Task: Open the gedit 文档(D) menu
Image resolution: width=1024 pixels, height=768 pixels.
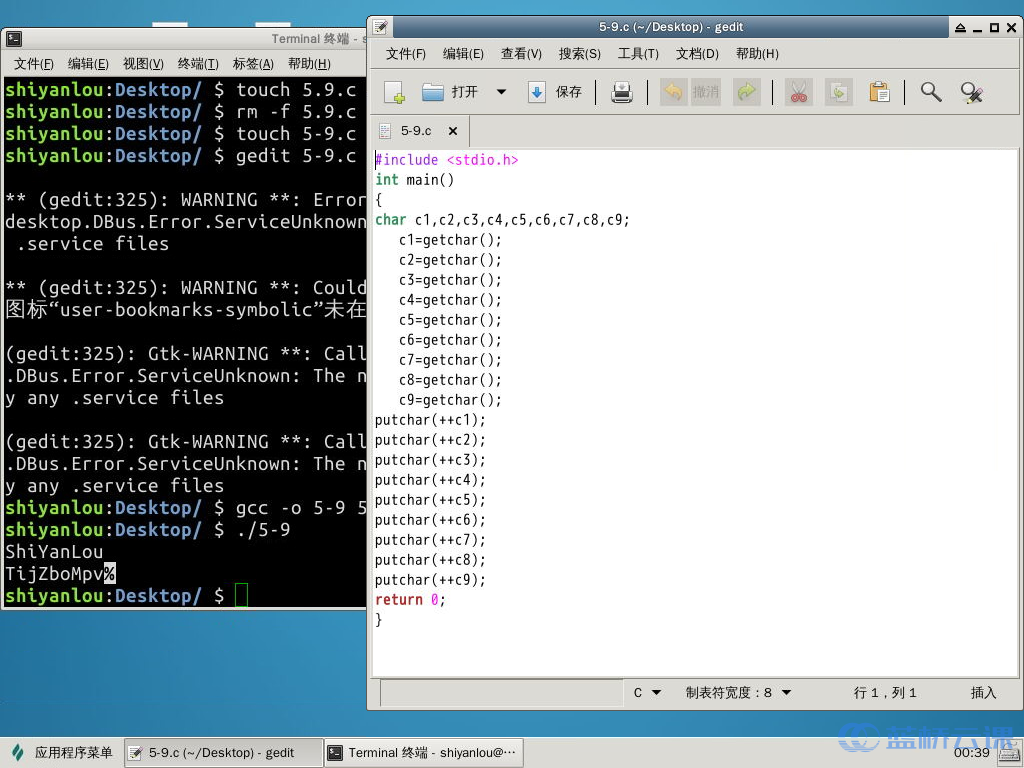Action: (697, 54)
